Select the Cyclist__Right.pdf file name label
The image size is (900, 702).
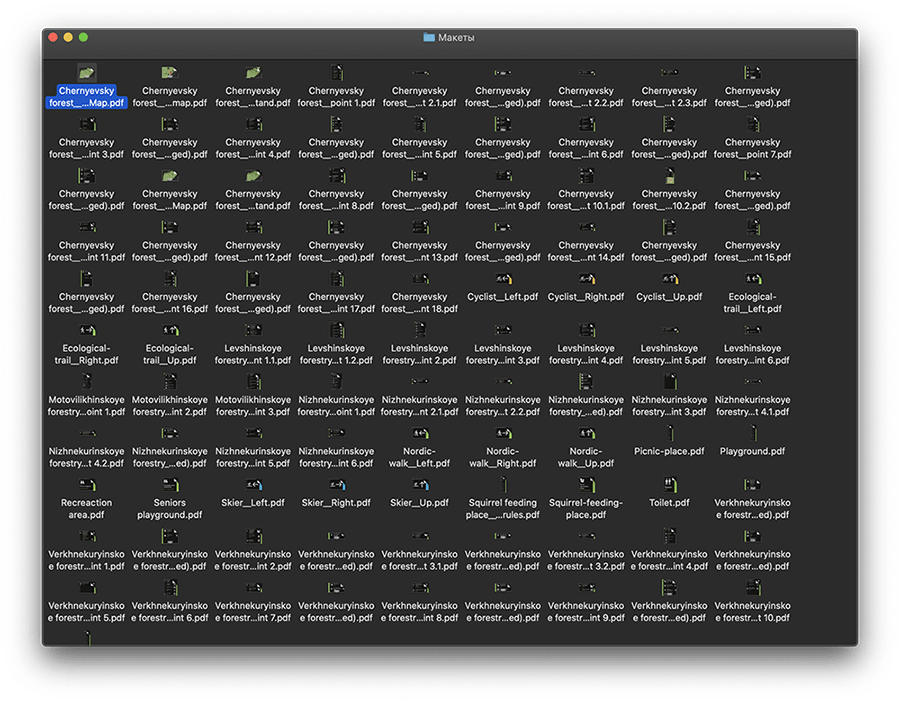tap(586, 297)
